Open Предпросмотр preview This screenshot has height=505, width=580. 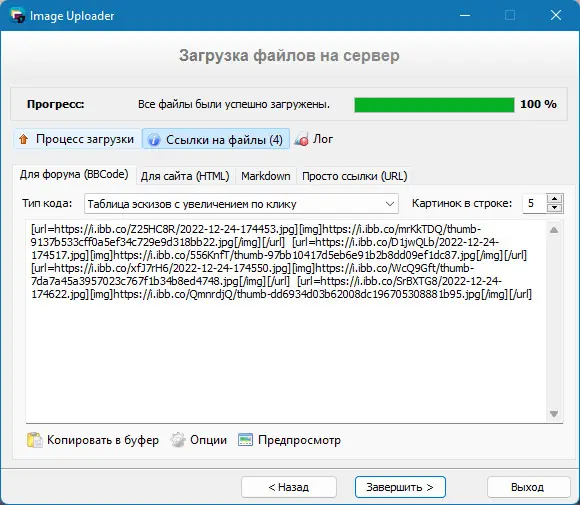290,440
